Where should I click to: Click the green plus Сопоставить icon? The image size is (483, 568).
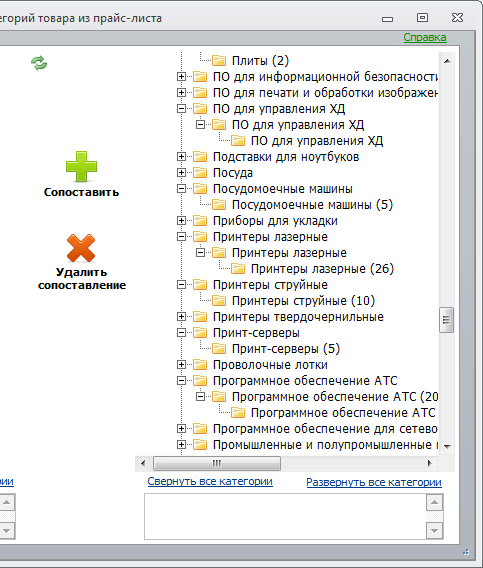[x=81, y=166]
